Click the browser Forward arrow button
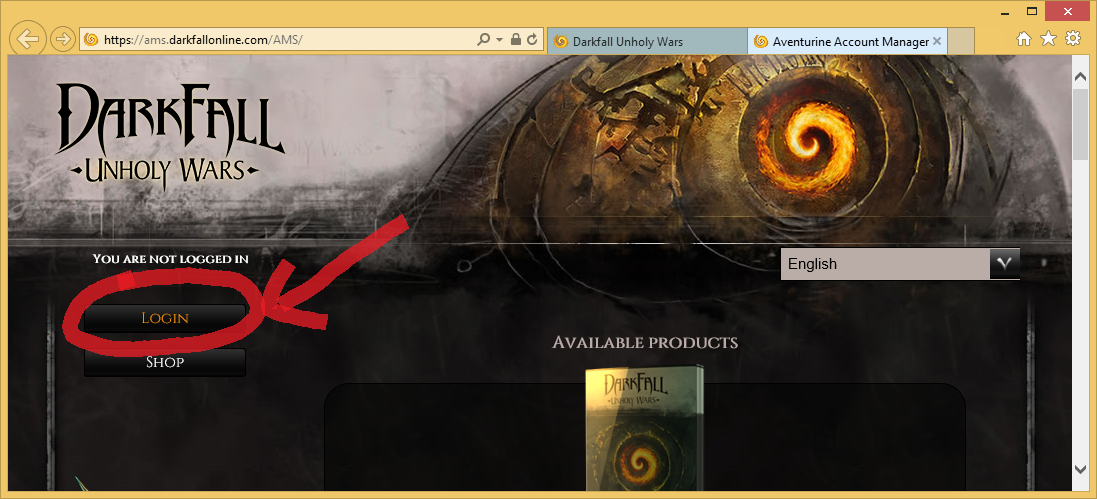 pyautogui.click(x=63, y=39)
